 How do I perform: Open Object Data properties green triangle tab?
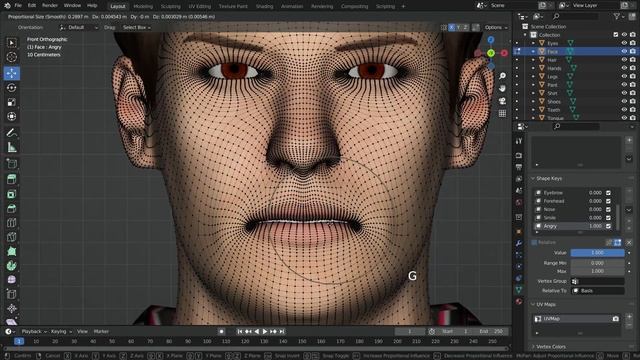coord(519,290)
